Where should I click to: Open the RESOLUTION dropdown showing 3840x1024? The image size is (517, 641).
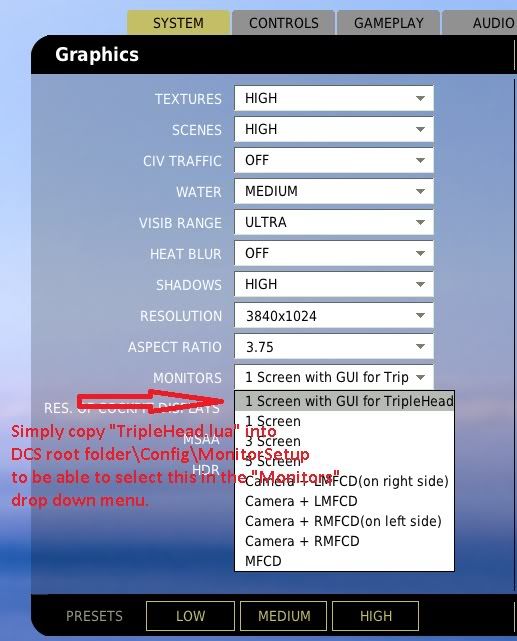point(334,315)
